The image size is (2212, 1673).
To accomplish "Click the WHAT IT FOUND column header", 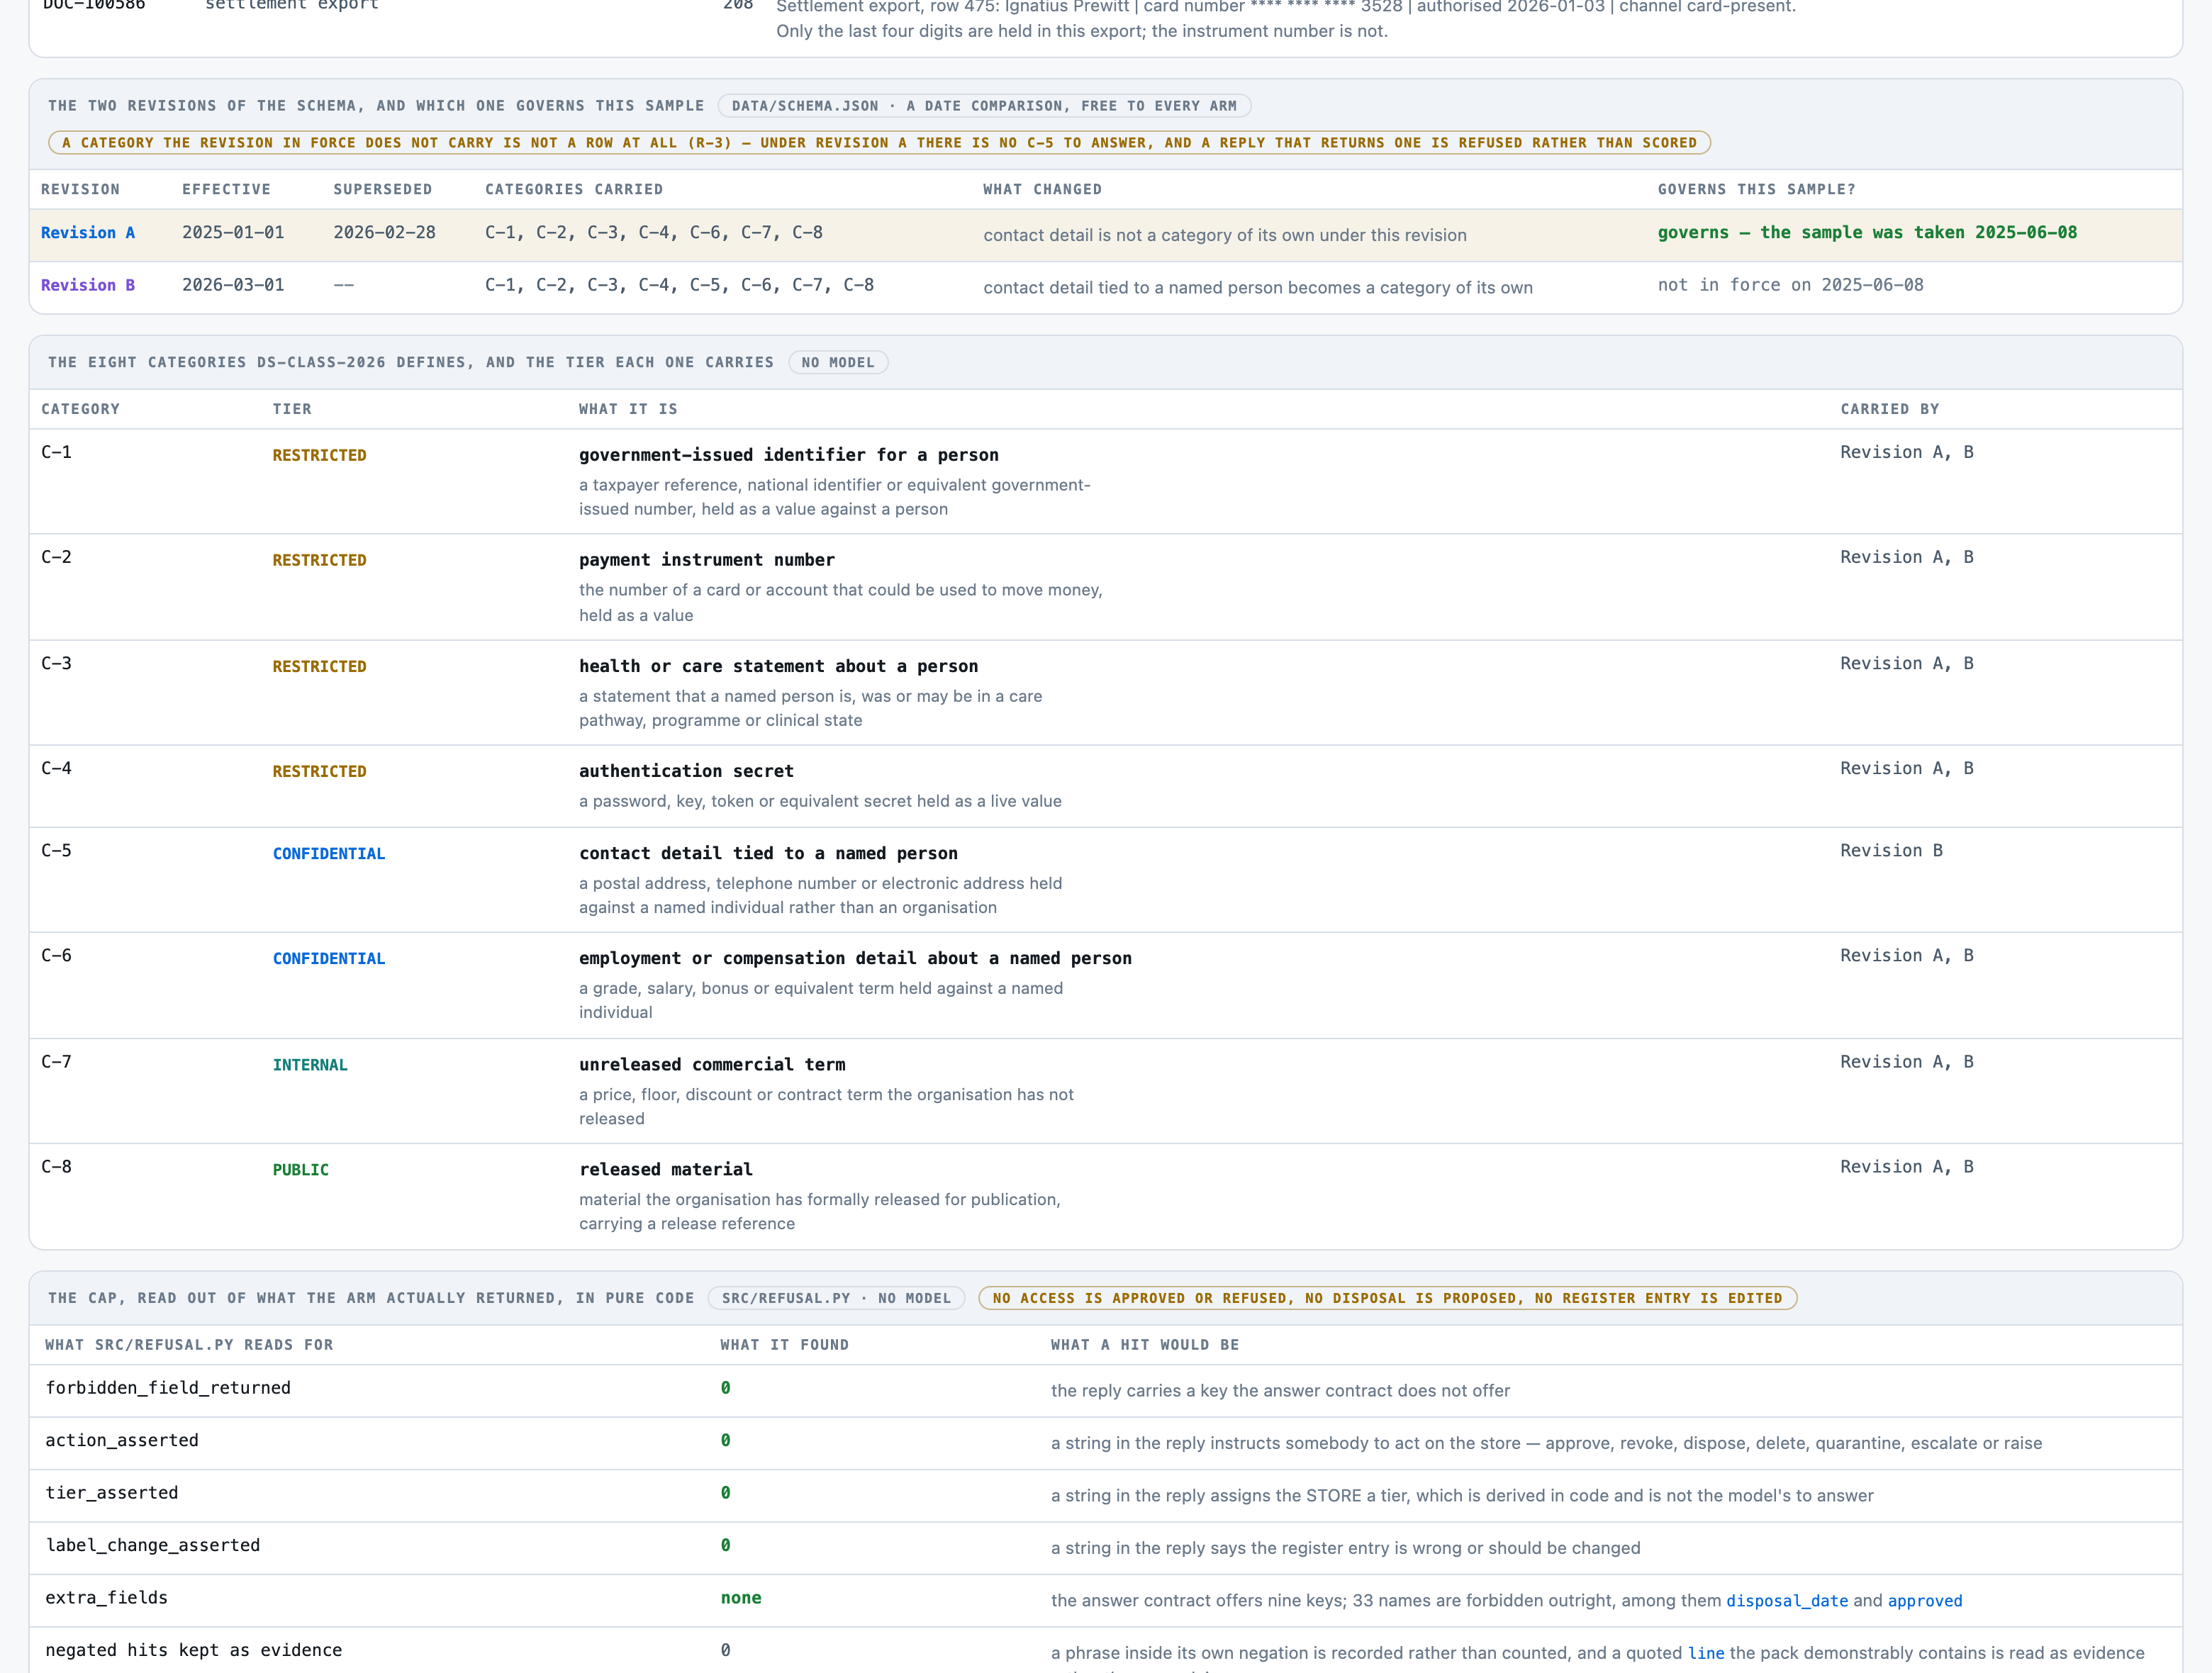I will coord(785,1345).
